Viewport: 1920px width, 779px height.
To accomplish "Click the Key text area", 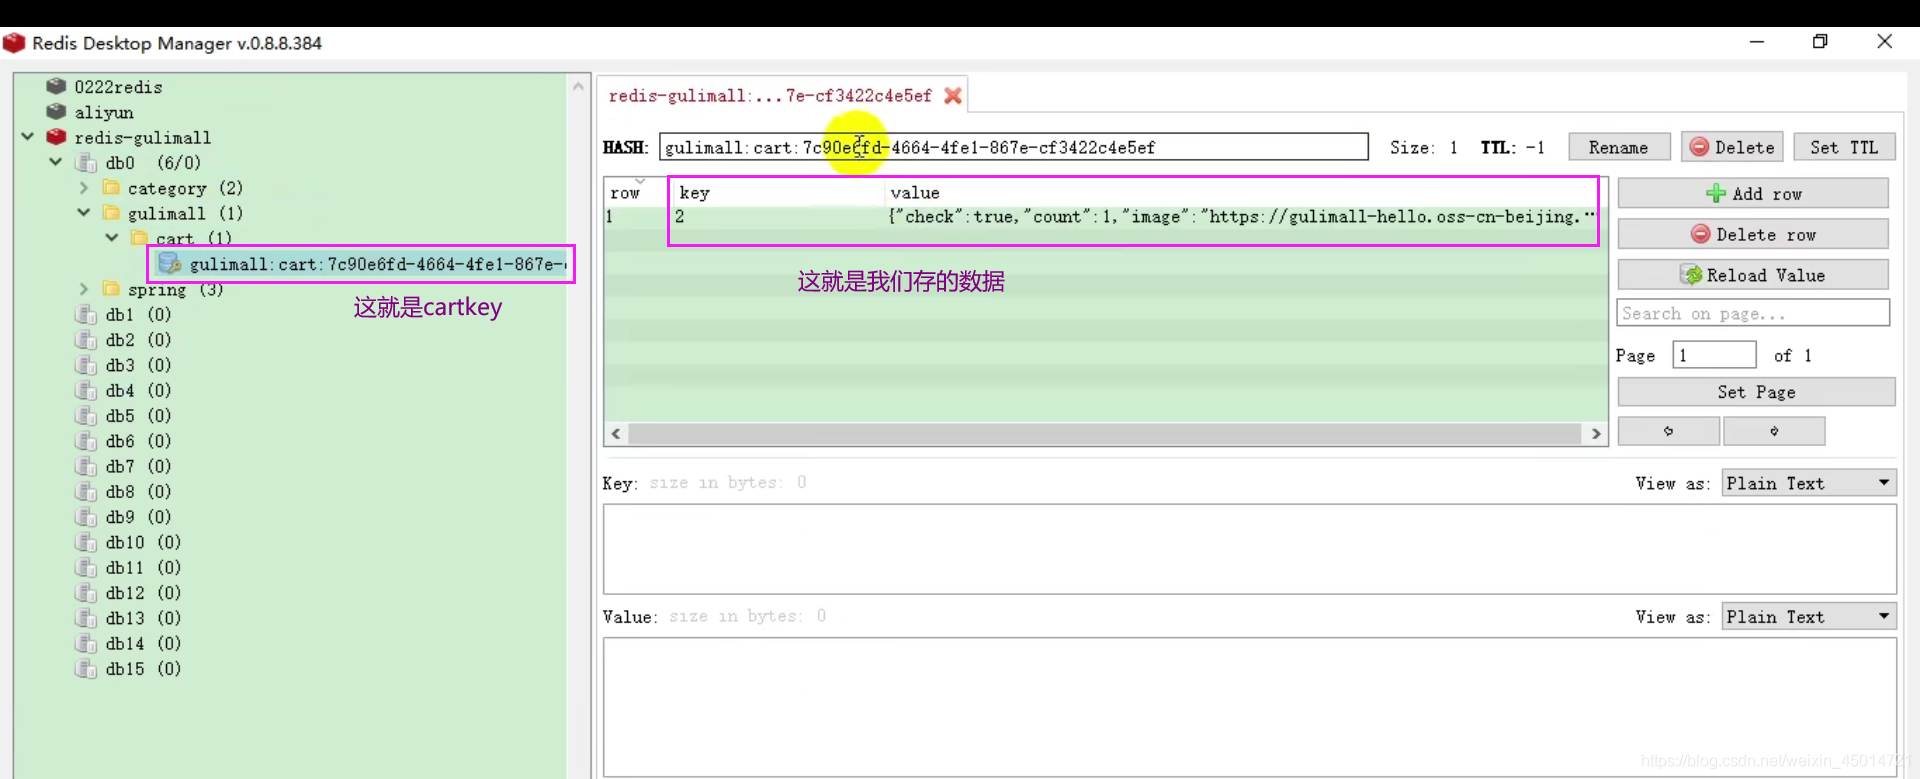I will pos(1249,549).
